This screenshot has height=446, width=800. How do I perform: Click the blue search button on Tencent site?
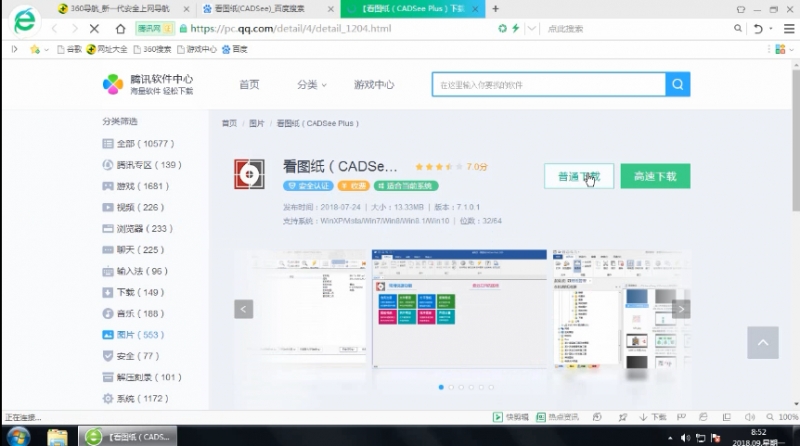tap(678, 84)
